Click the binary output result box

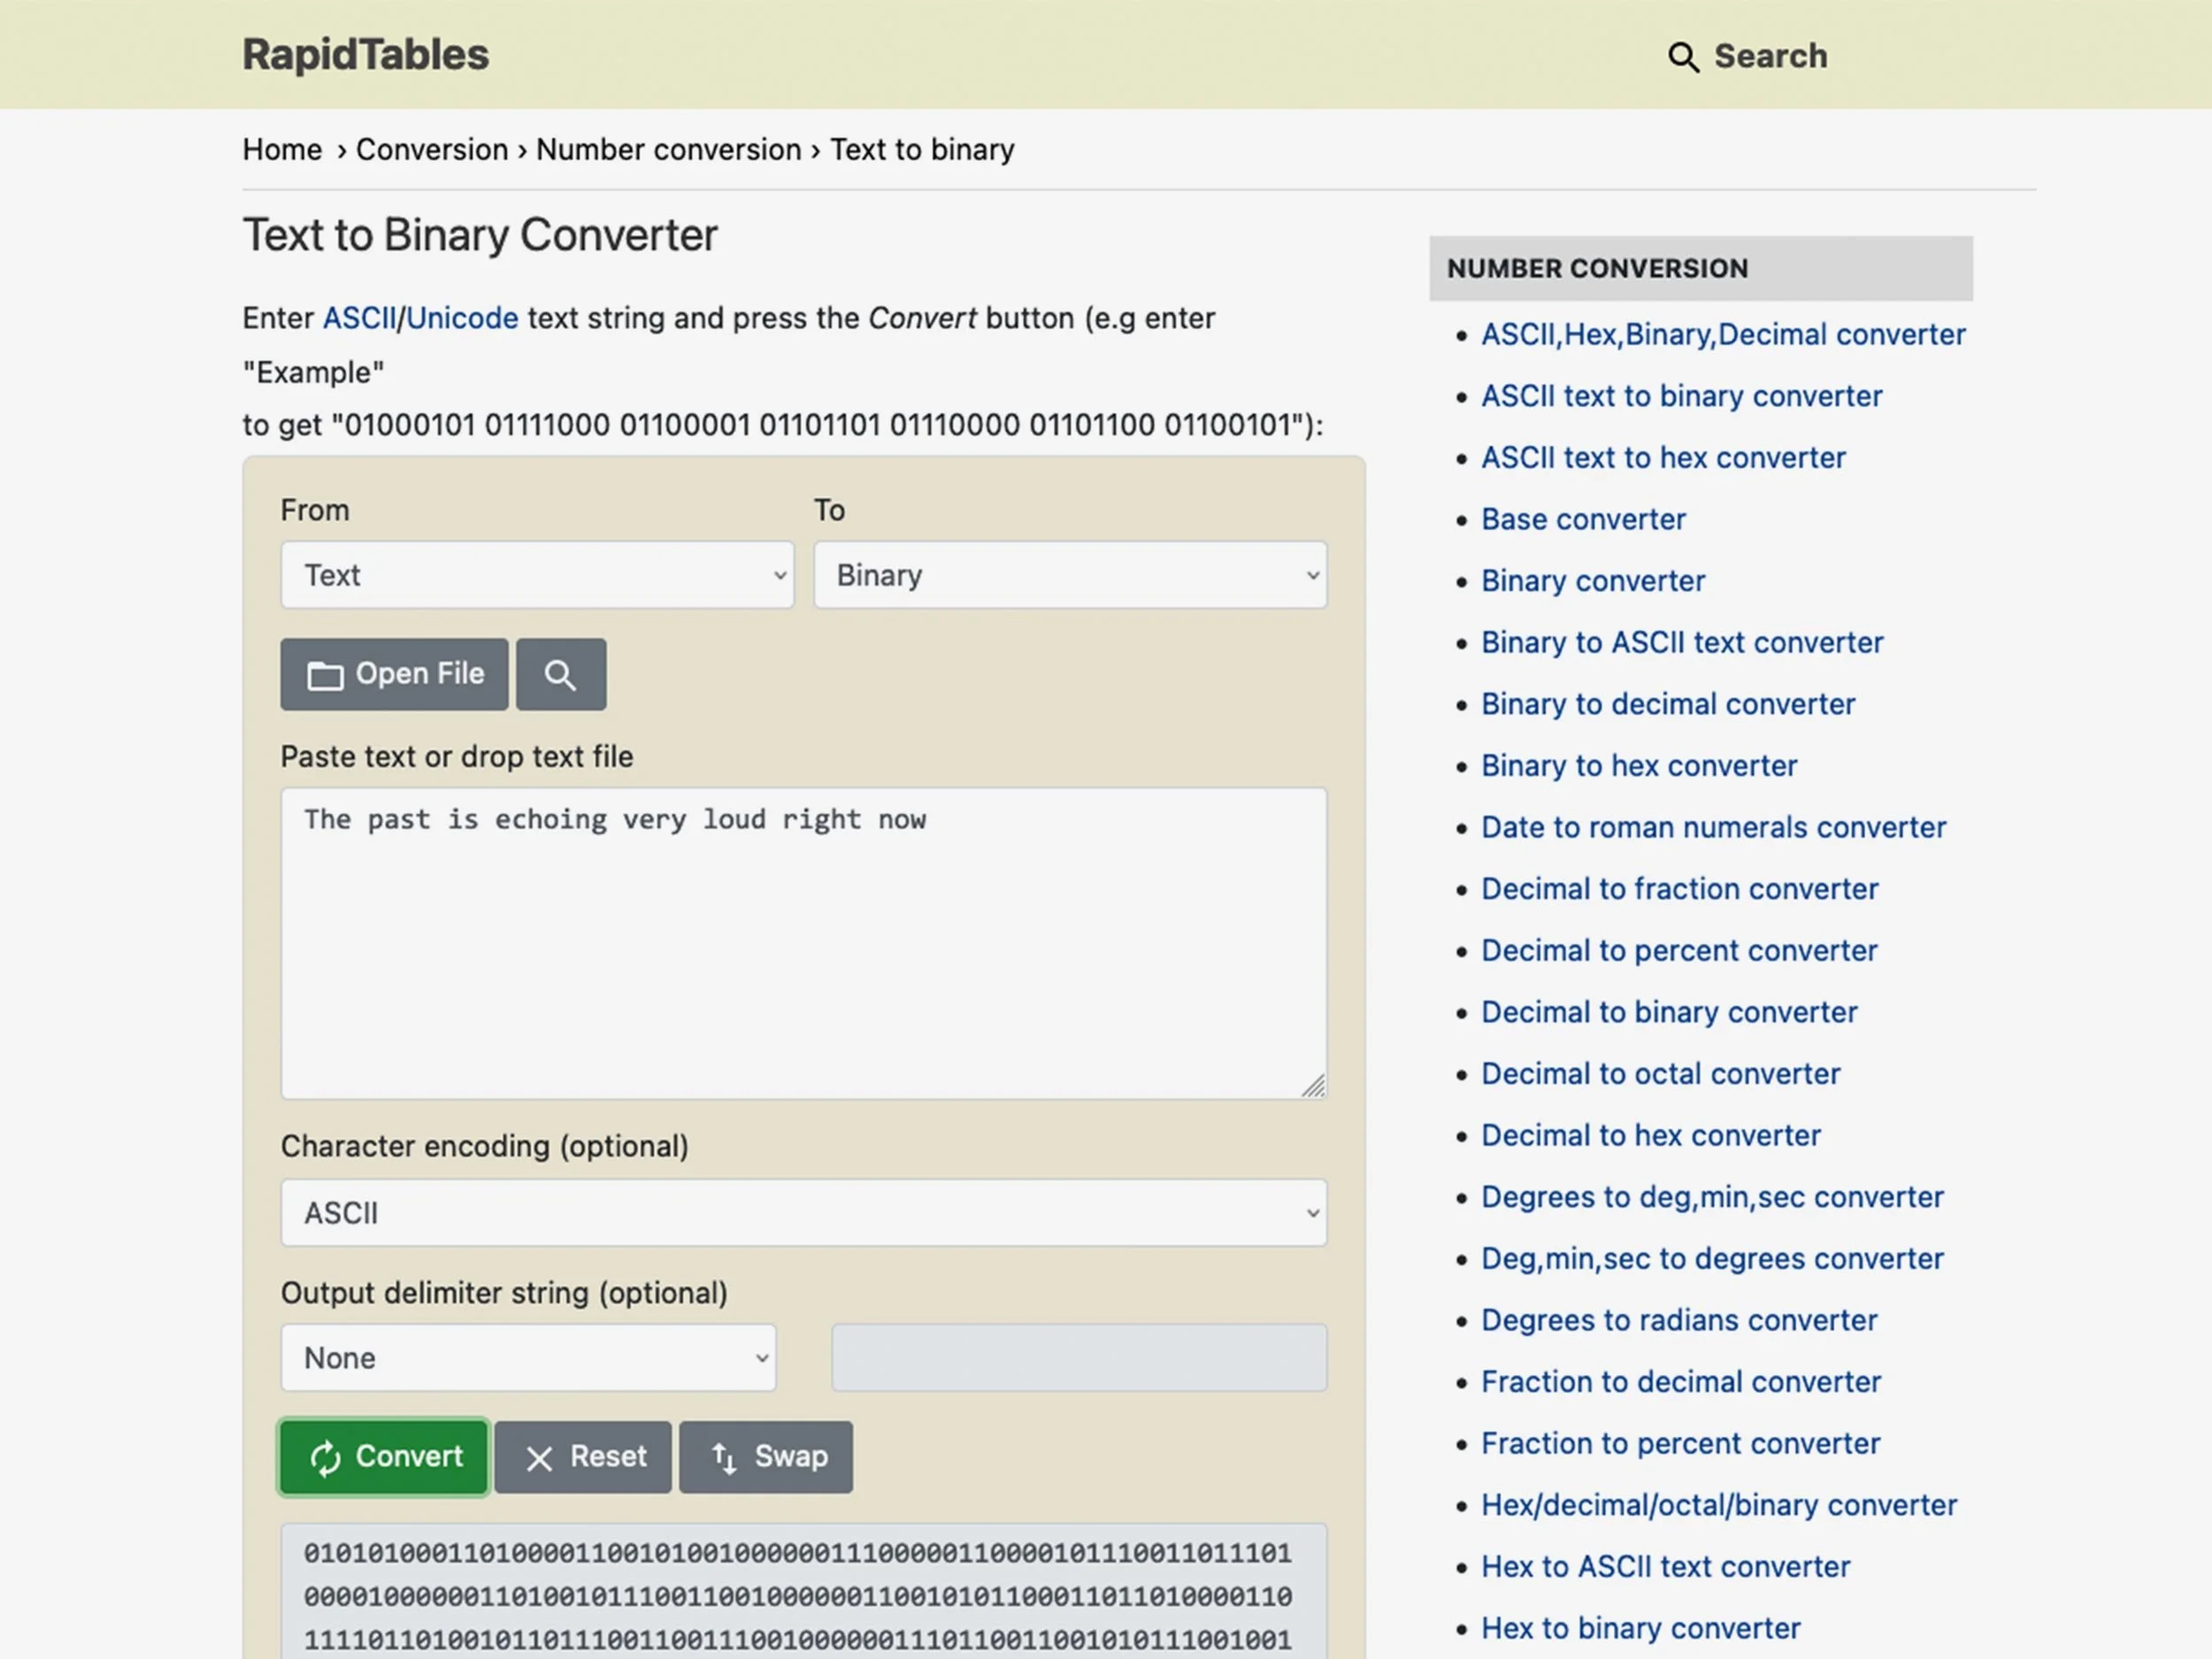[803, 1595]
